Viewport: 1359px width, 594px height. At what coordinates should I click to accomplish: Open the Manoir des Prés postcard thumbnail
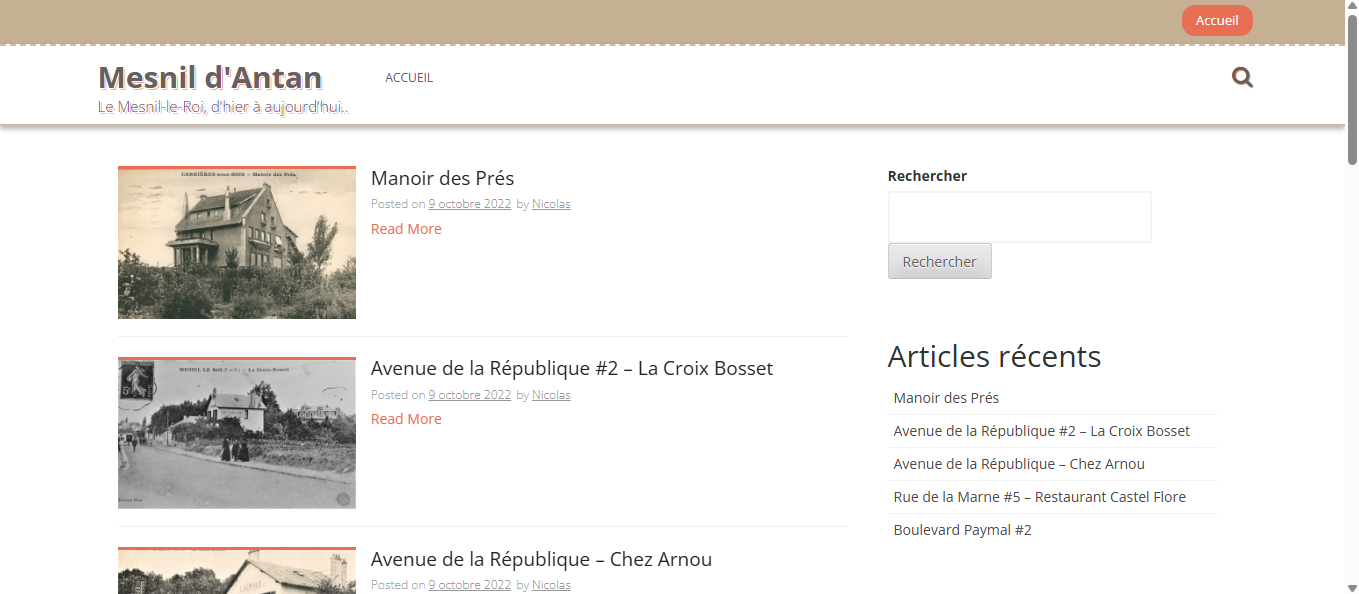pos(236,242)
